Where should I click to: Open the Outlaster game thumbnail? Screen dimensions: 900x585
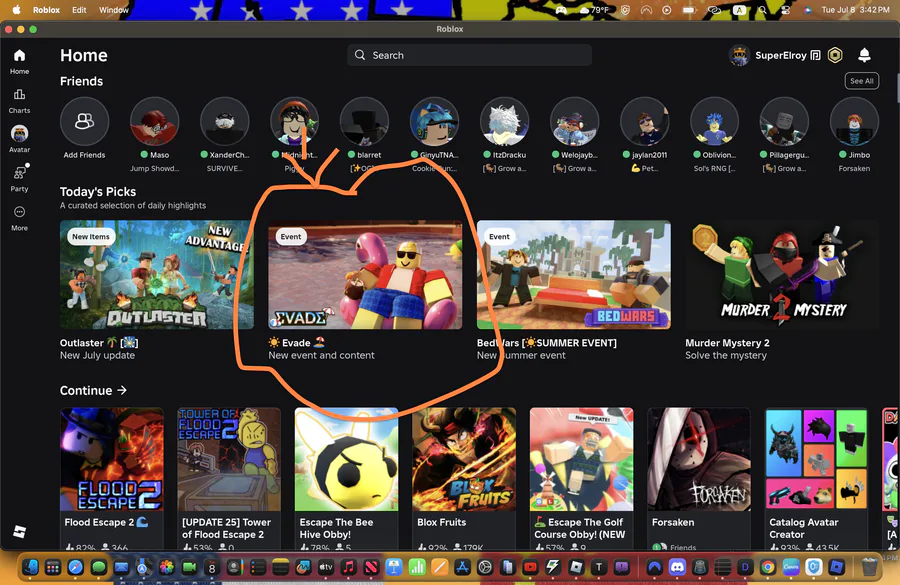coord(157,274)
